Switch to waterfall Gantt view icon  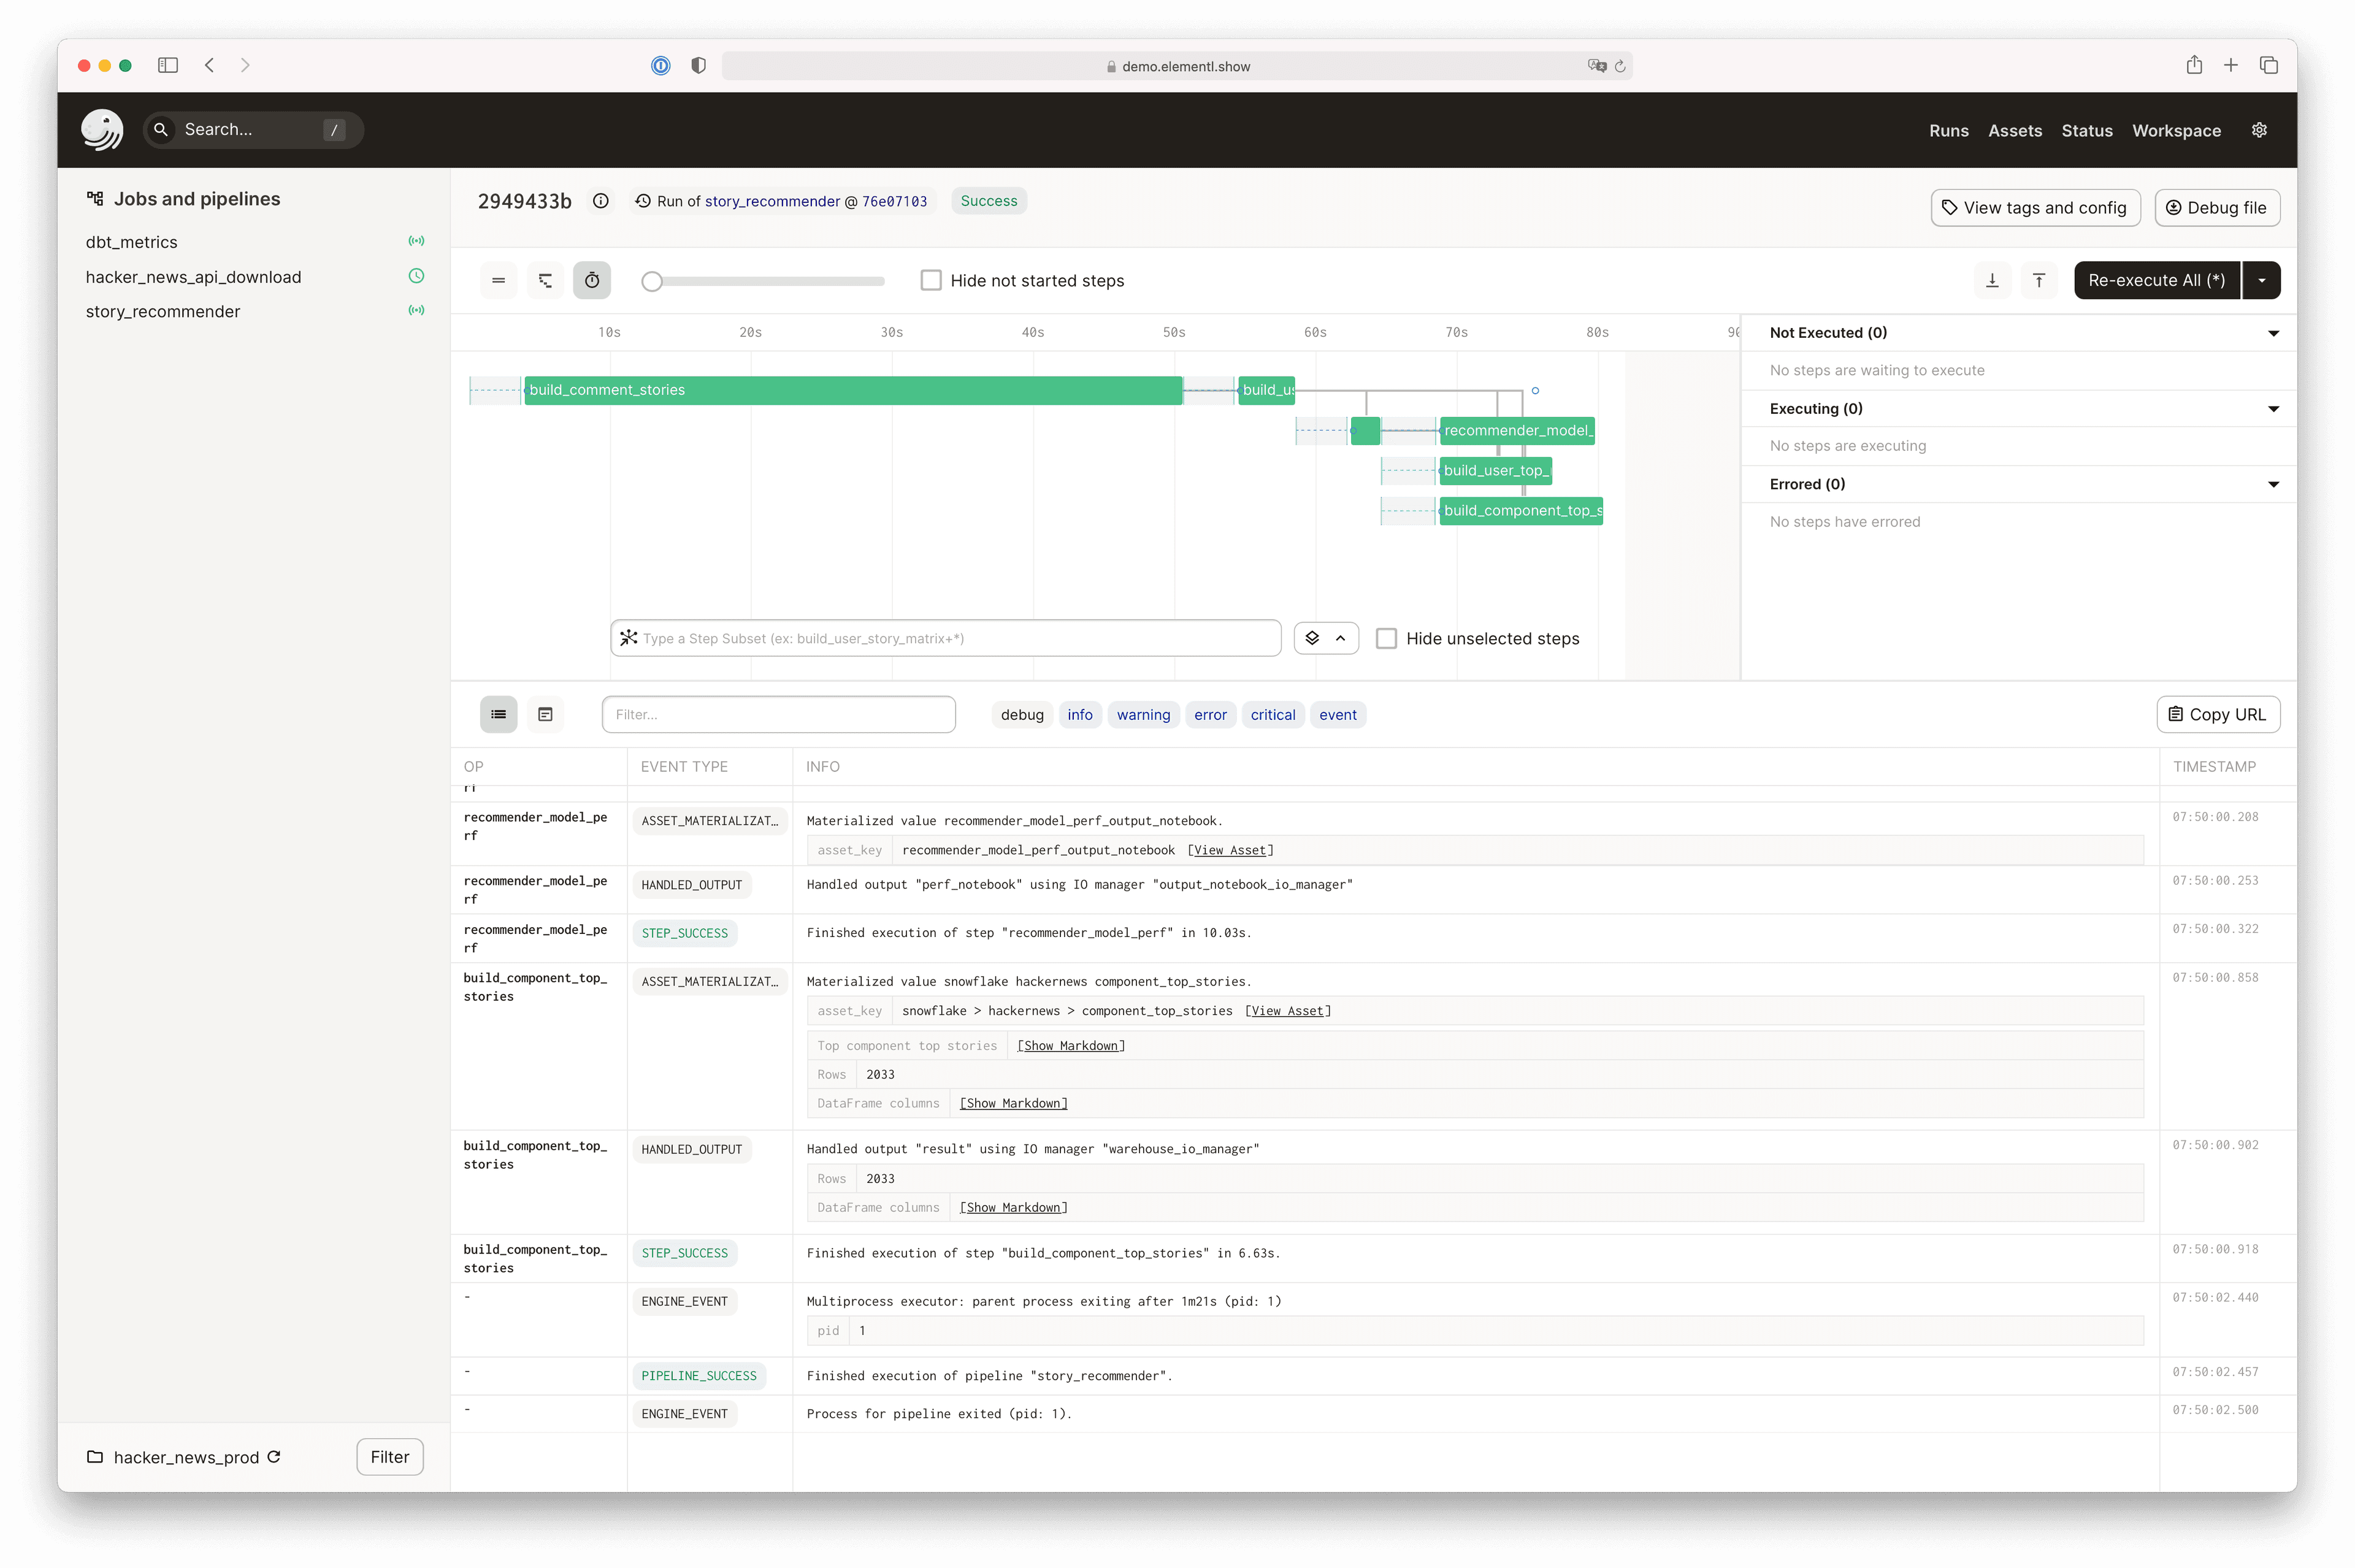point(545,281)
